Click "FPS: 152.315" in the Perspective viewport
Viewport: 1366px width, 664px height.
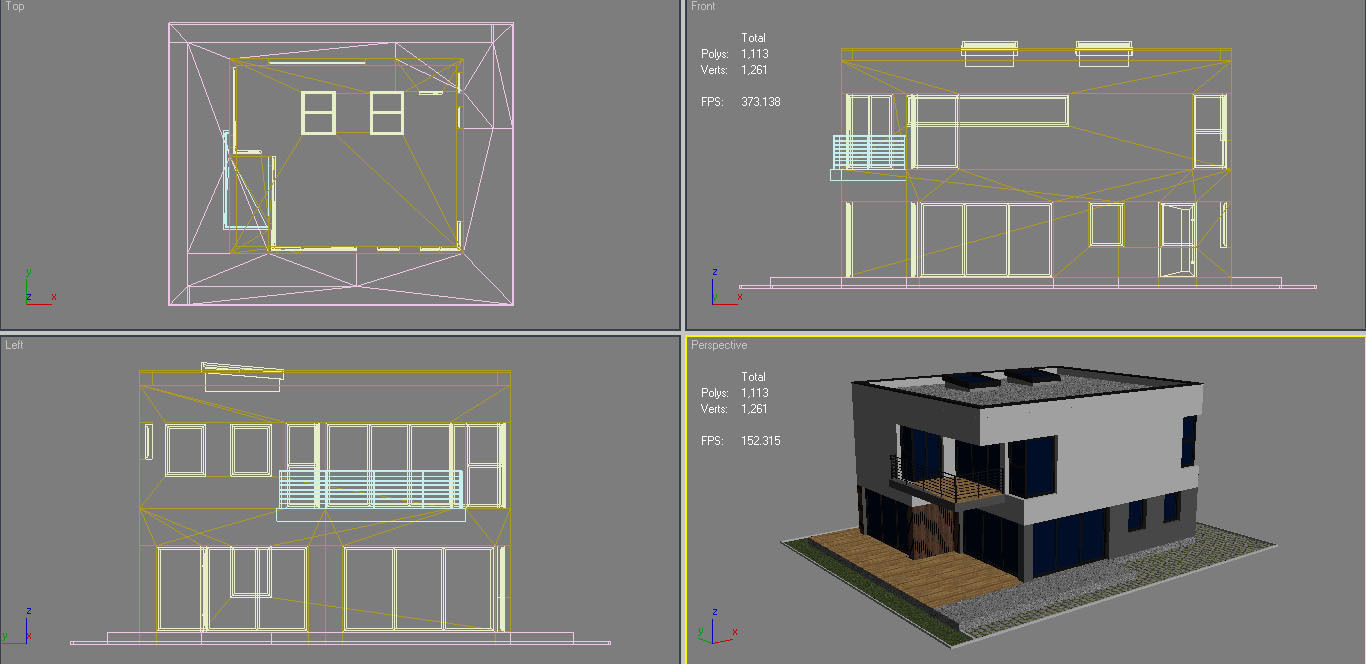click(x=740, y=441)
